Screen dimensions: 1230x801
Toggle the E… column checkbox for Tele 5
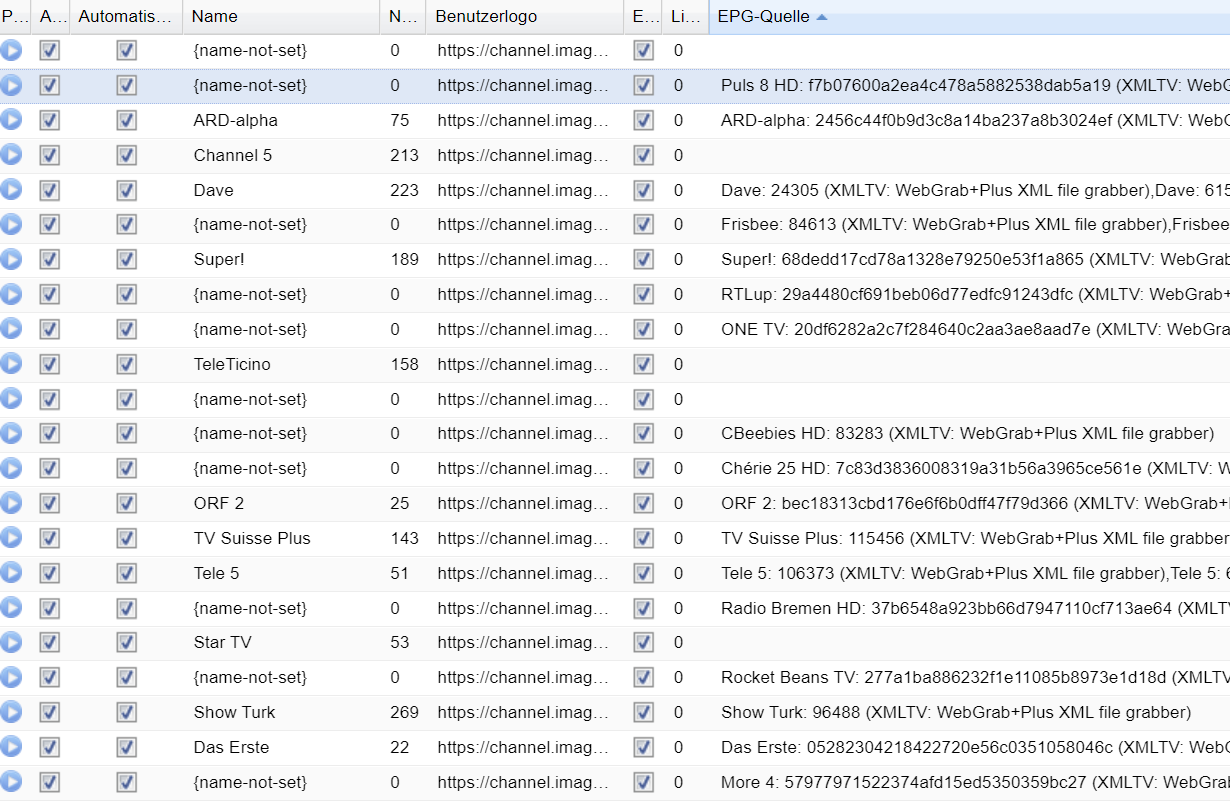click(644, 573)
